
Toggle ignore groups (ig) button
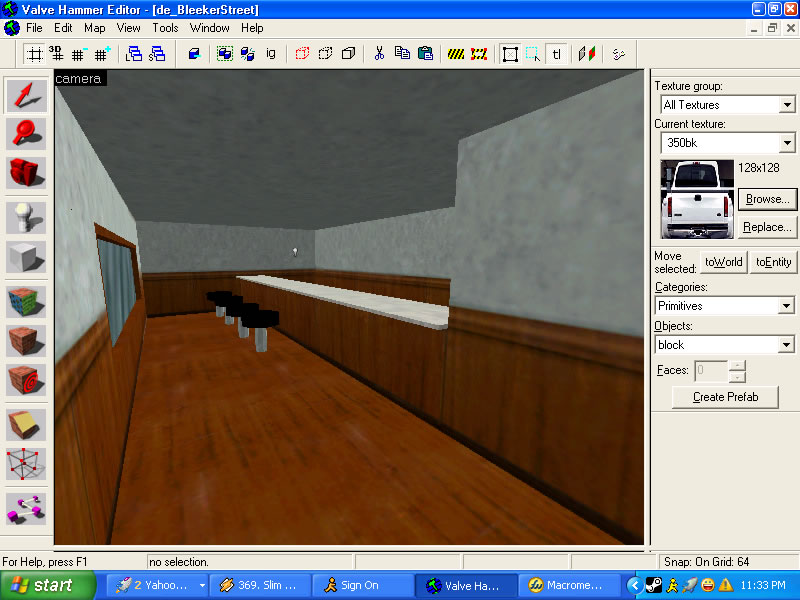click(x=270, y=53)
